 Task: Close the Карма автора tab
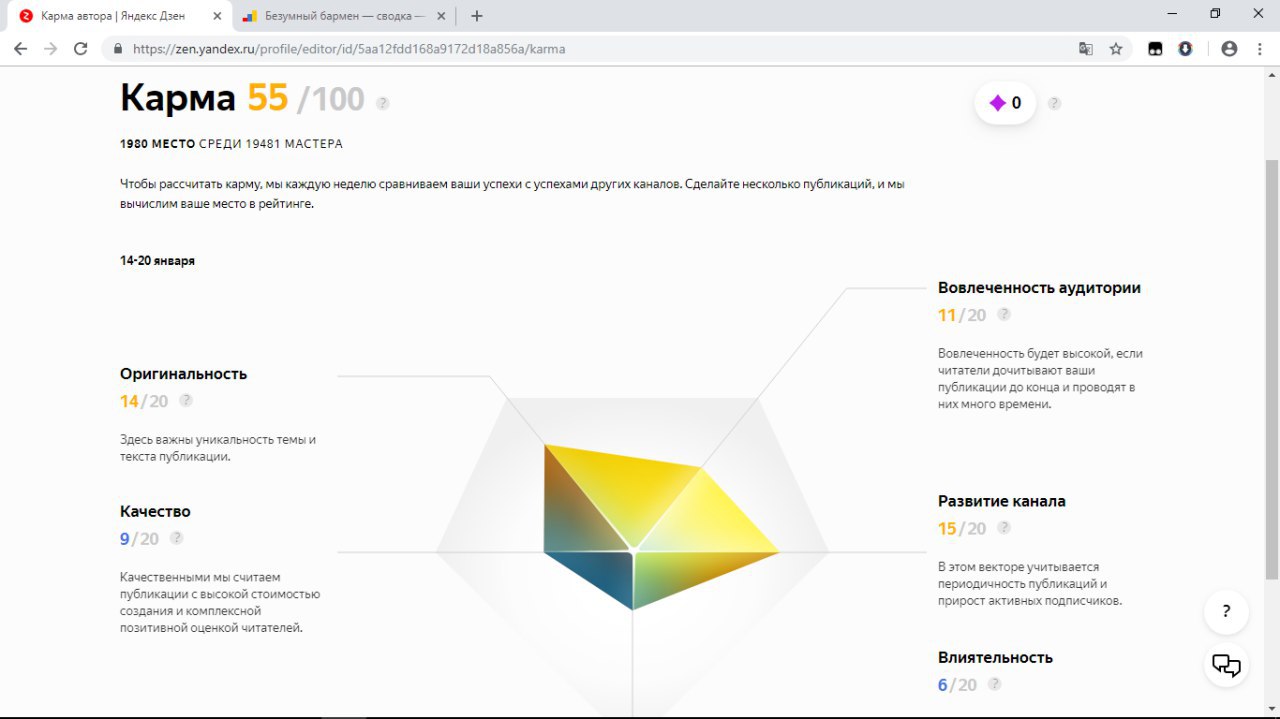point(217,16)
